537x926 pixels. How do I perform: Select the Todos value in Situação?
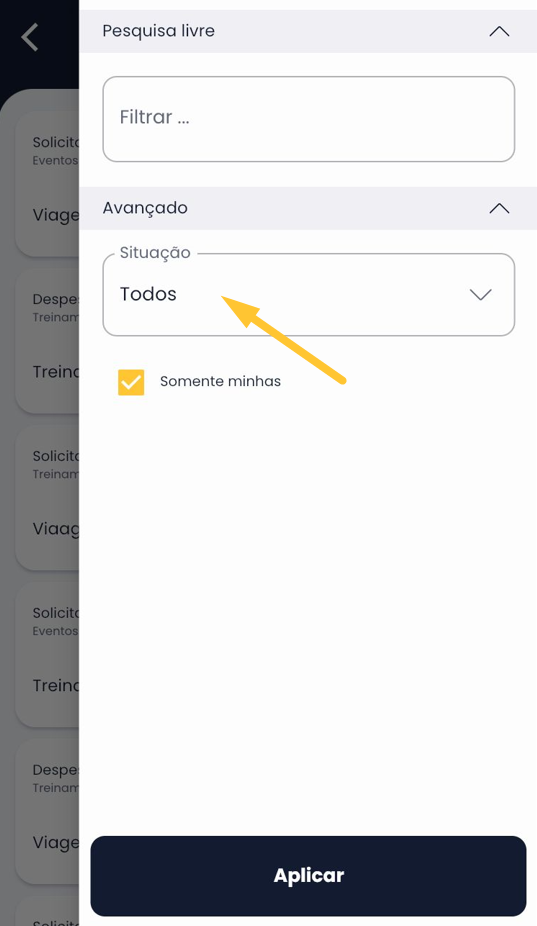pos(148,294)
